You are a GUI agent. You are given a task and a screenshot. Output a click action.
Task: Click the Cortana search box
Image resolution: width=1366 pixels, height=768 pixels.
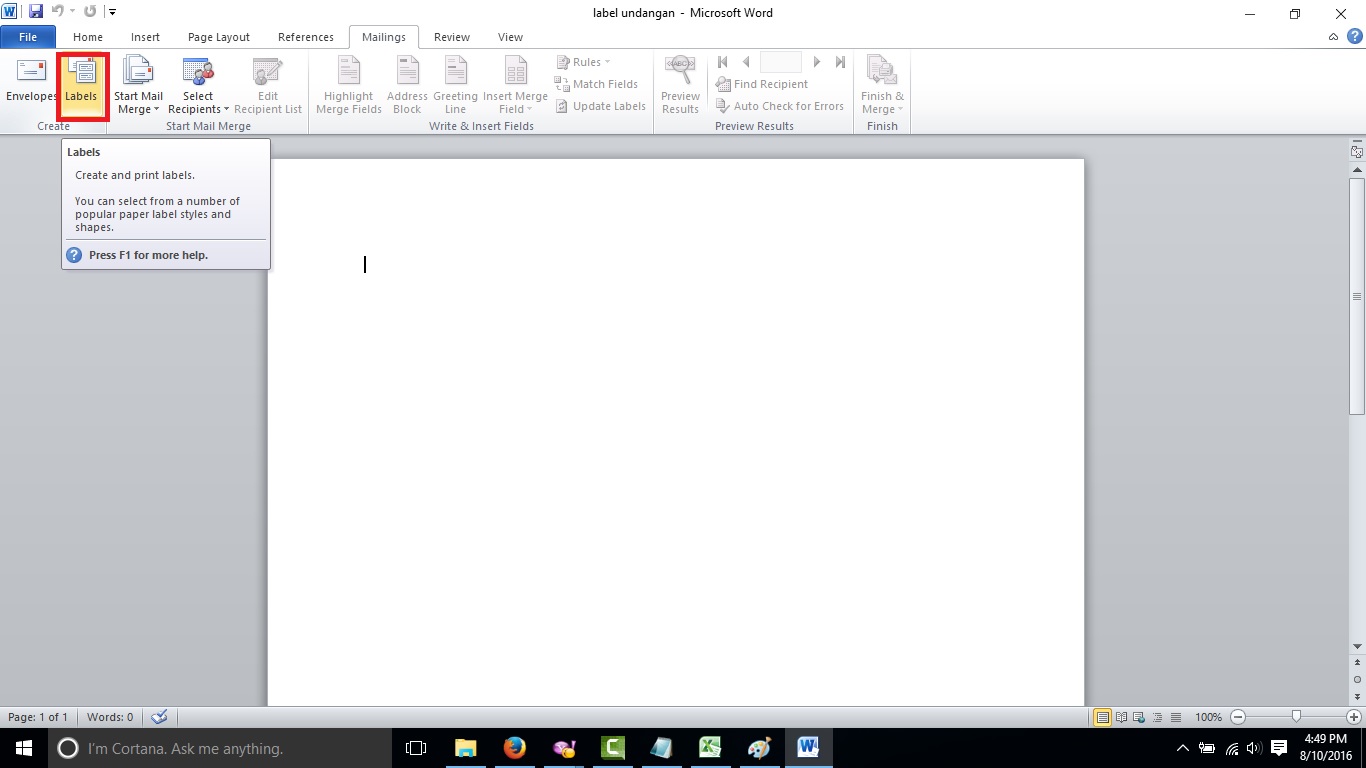click(x=220, y=748)
